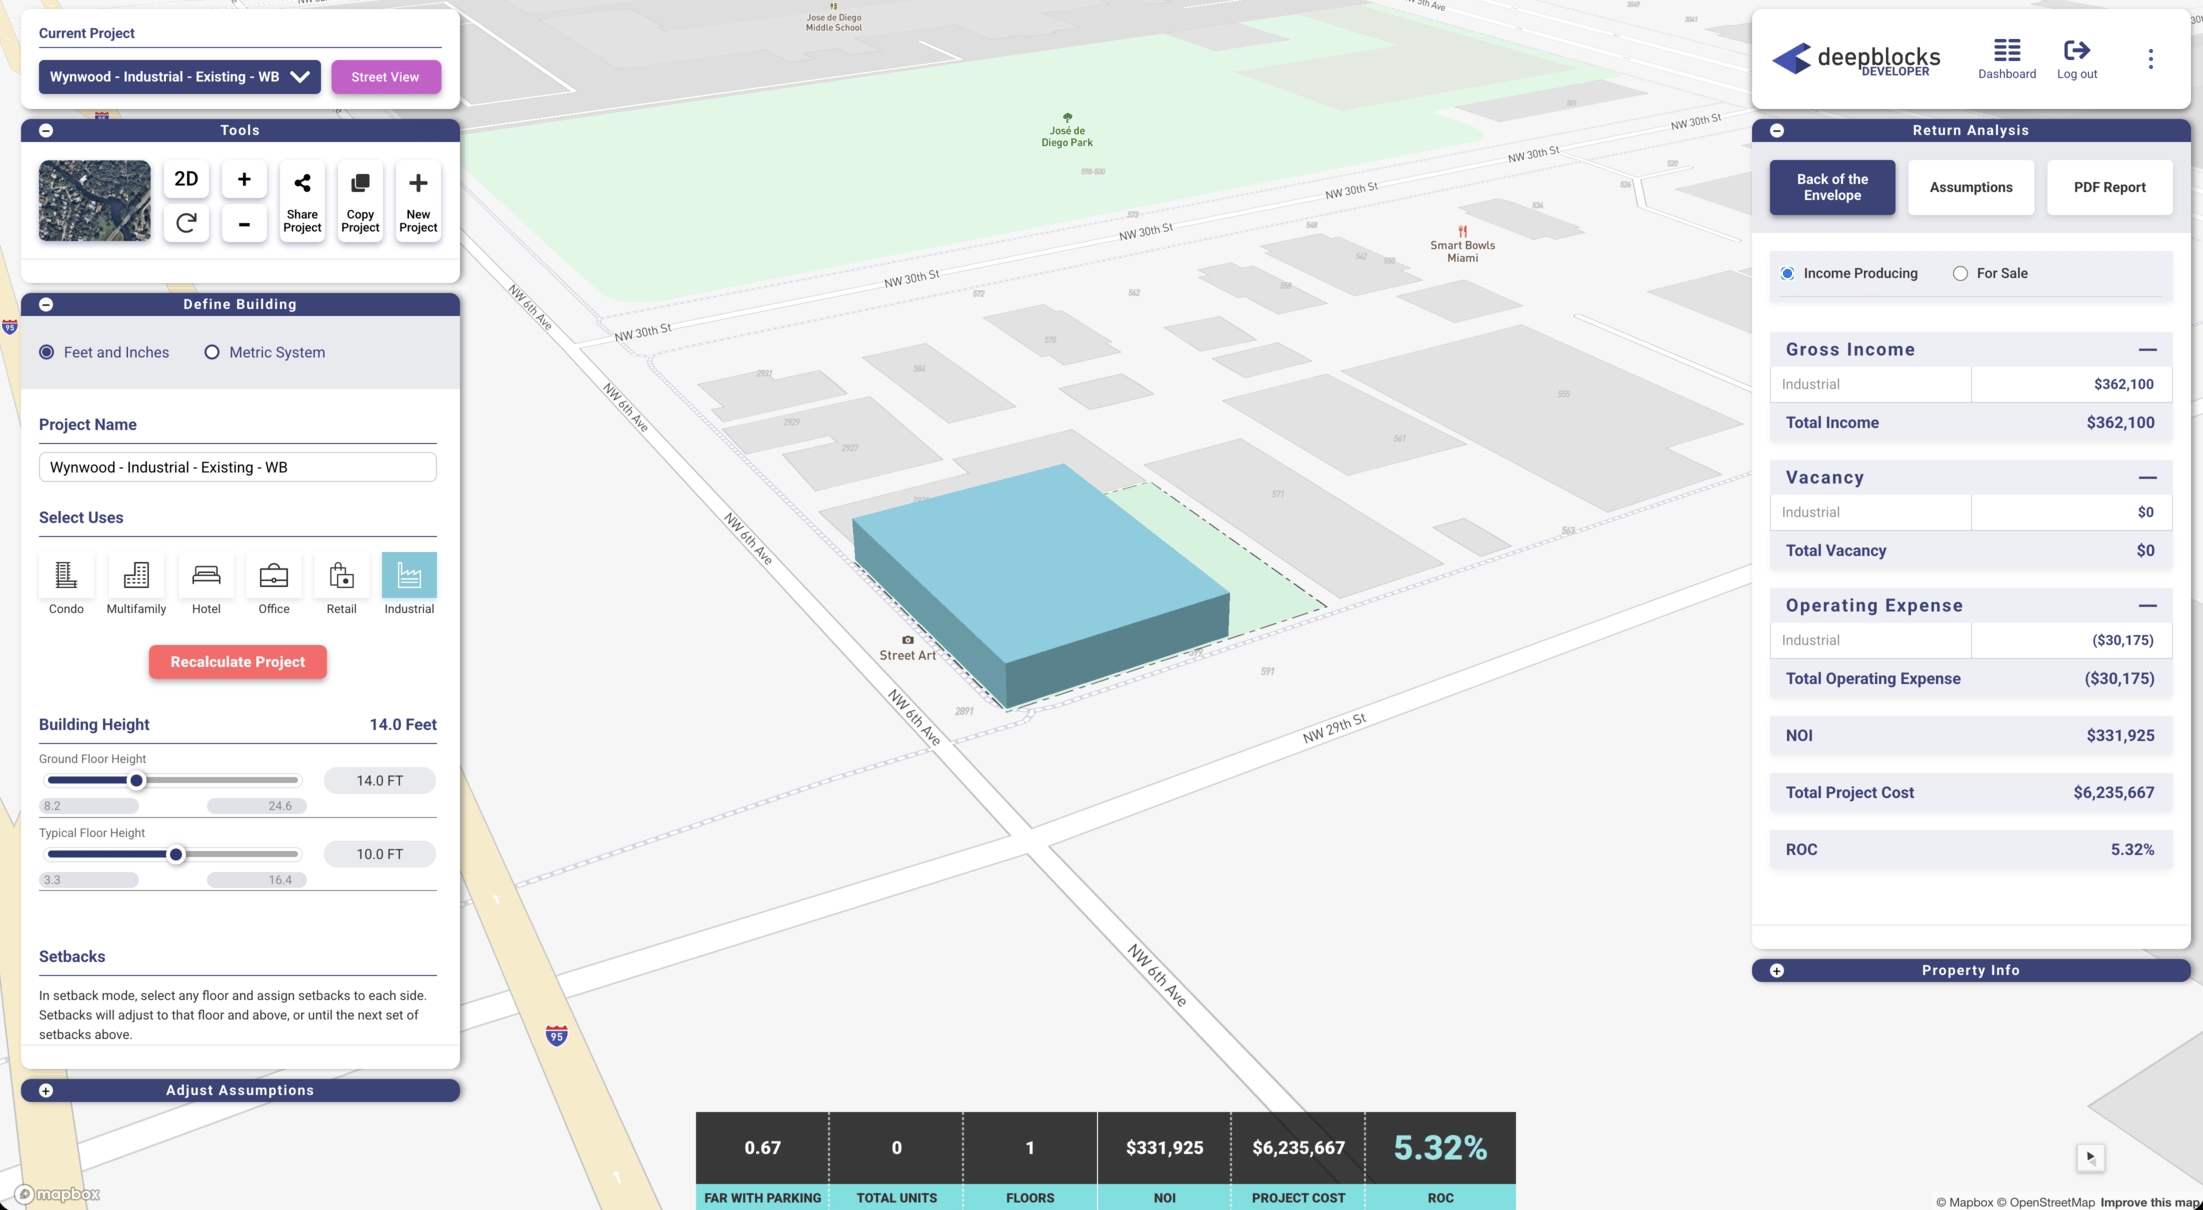Adjust the Typical Floor Height slider

click(x=176, y=854)
